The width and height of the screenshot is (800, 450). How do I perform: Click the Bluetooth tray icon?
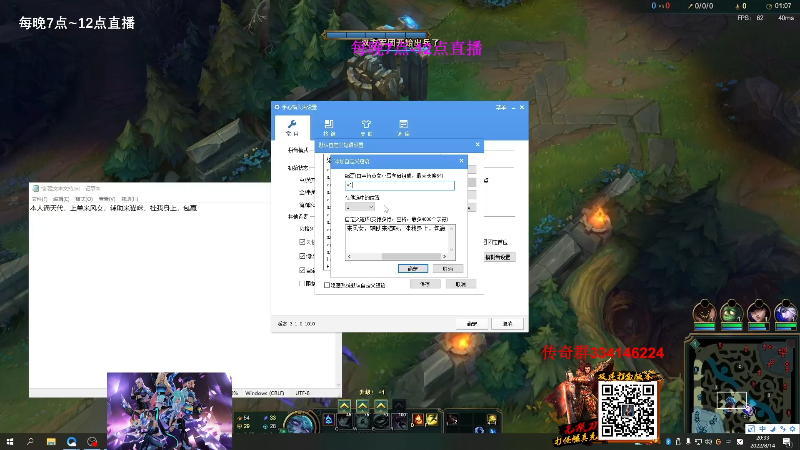(x=668, y=442)
